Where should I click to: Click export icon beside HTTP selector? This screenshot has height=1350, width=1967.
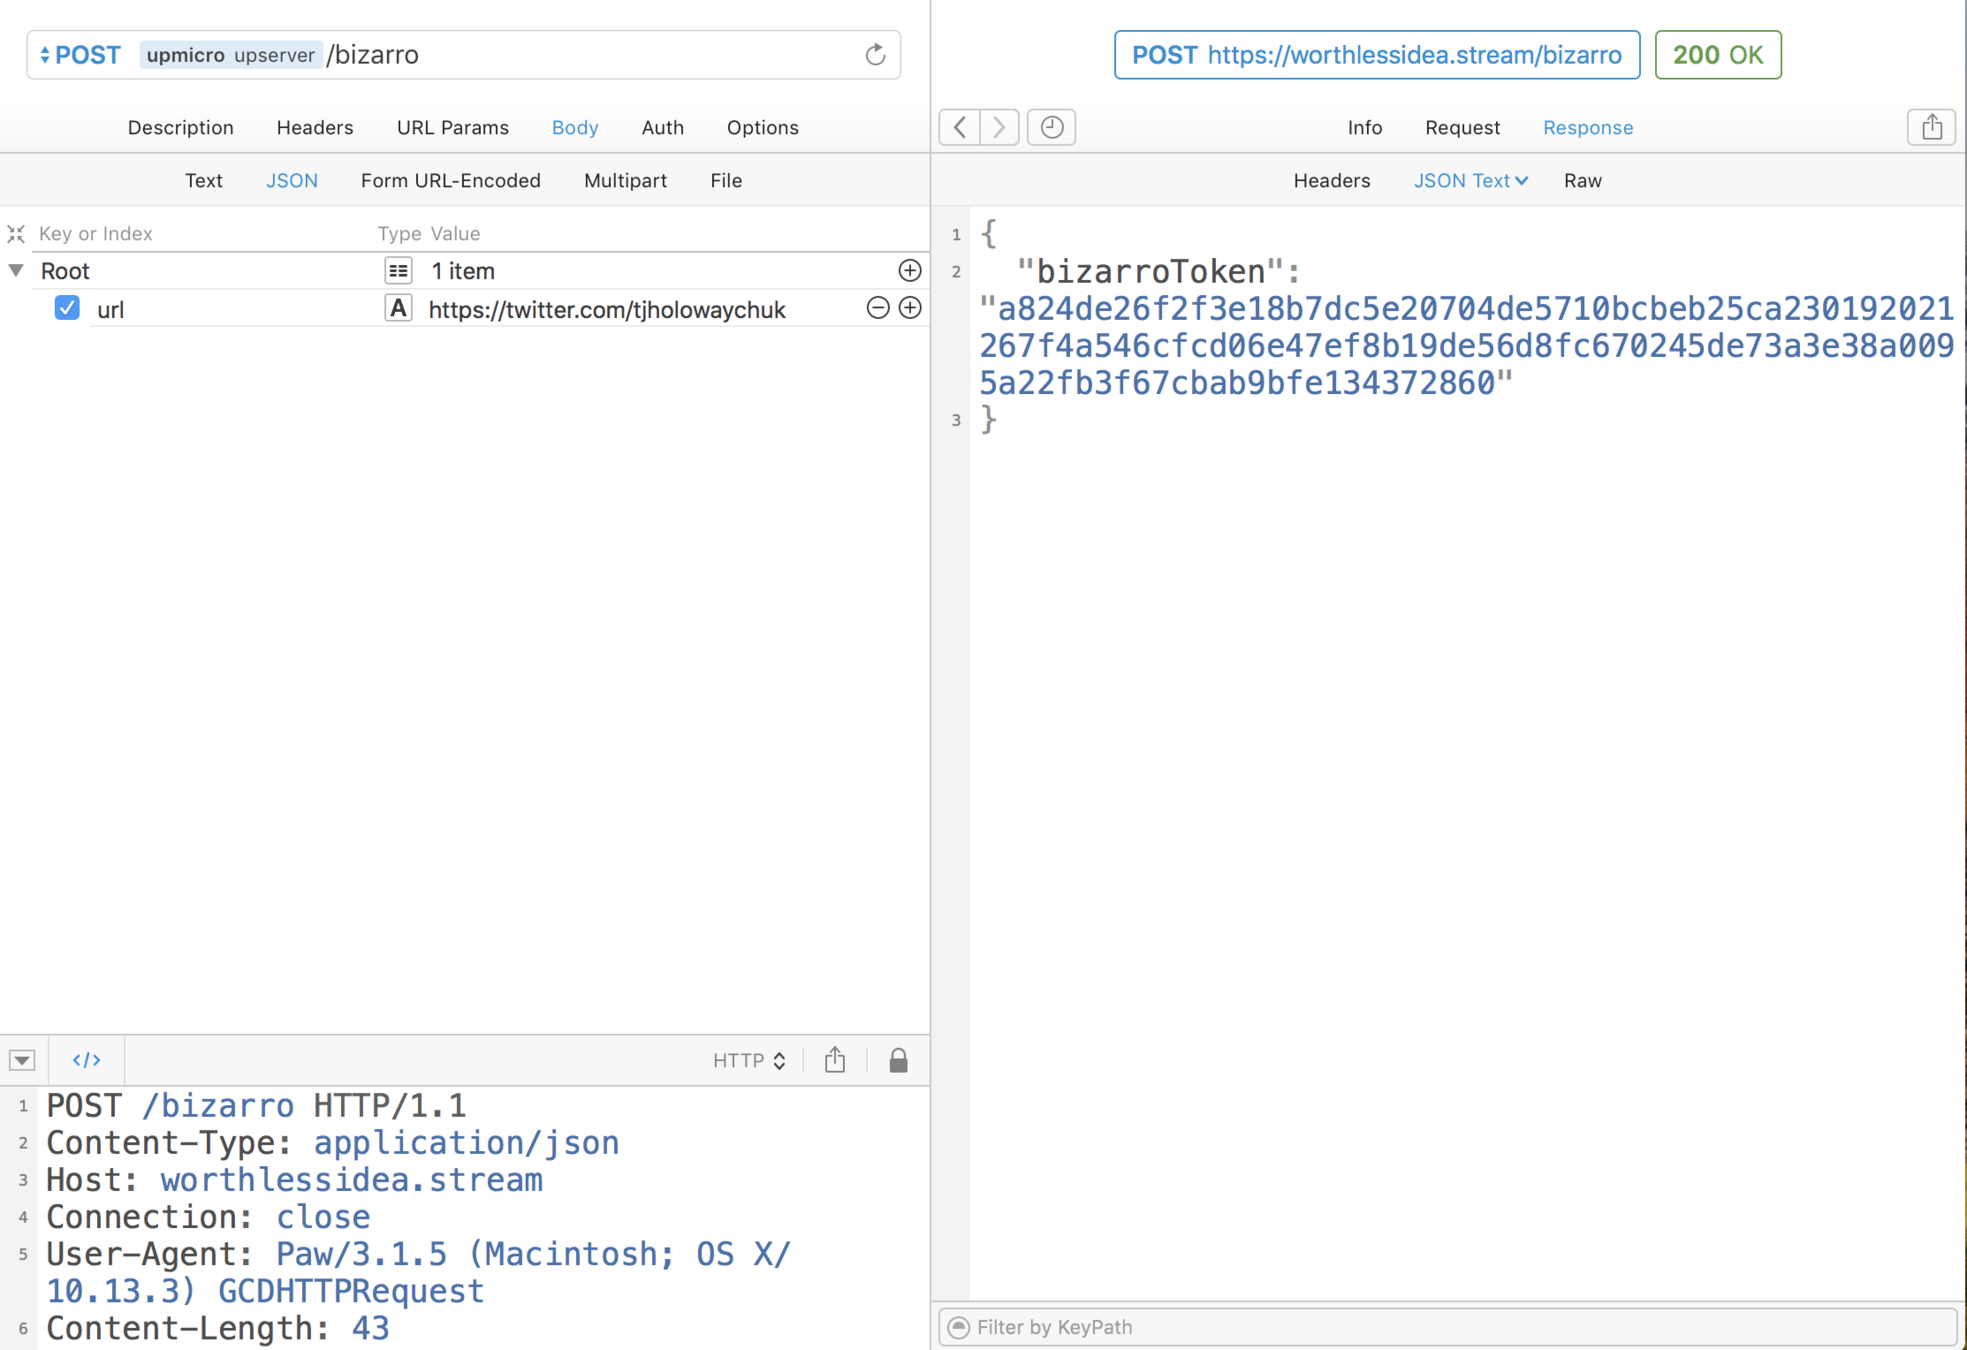(835, 1060)
